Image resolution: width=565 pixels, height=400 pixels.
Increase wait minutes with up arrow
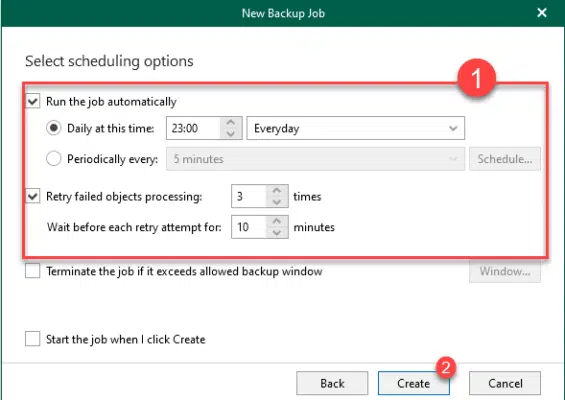(x=277, y=221)
